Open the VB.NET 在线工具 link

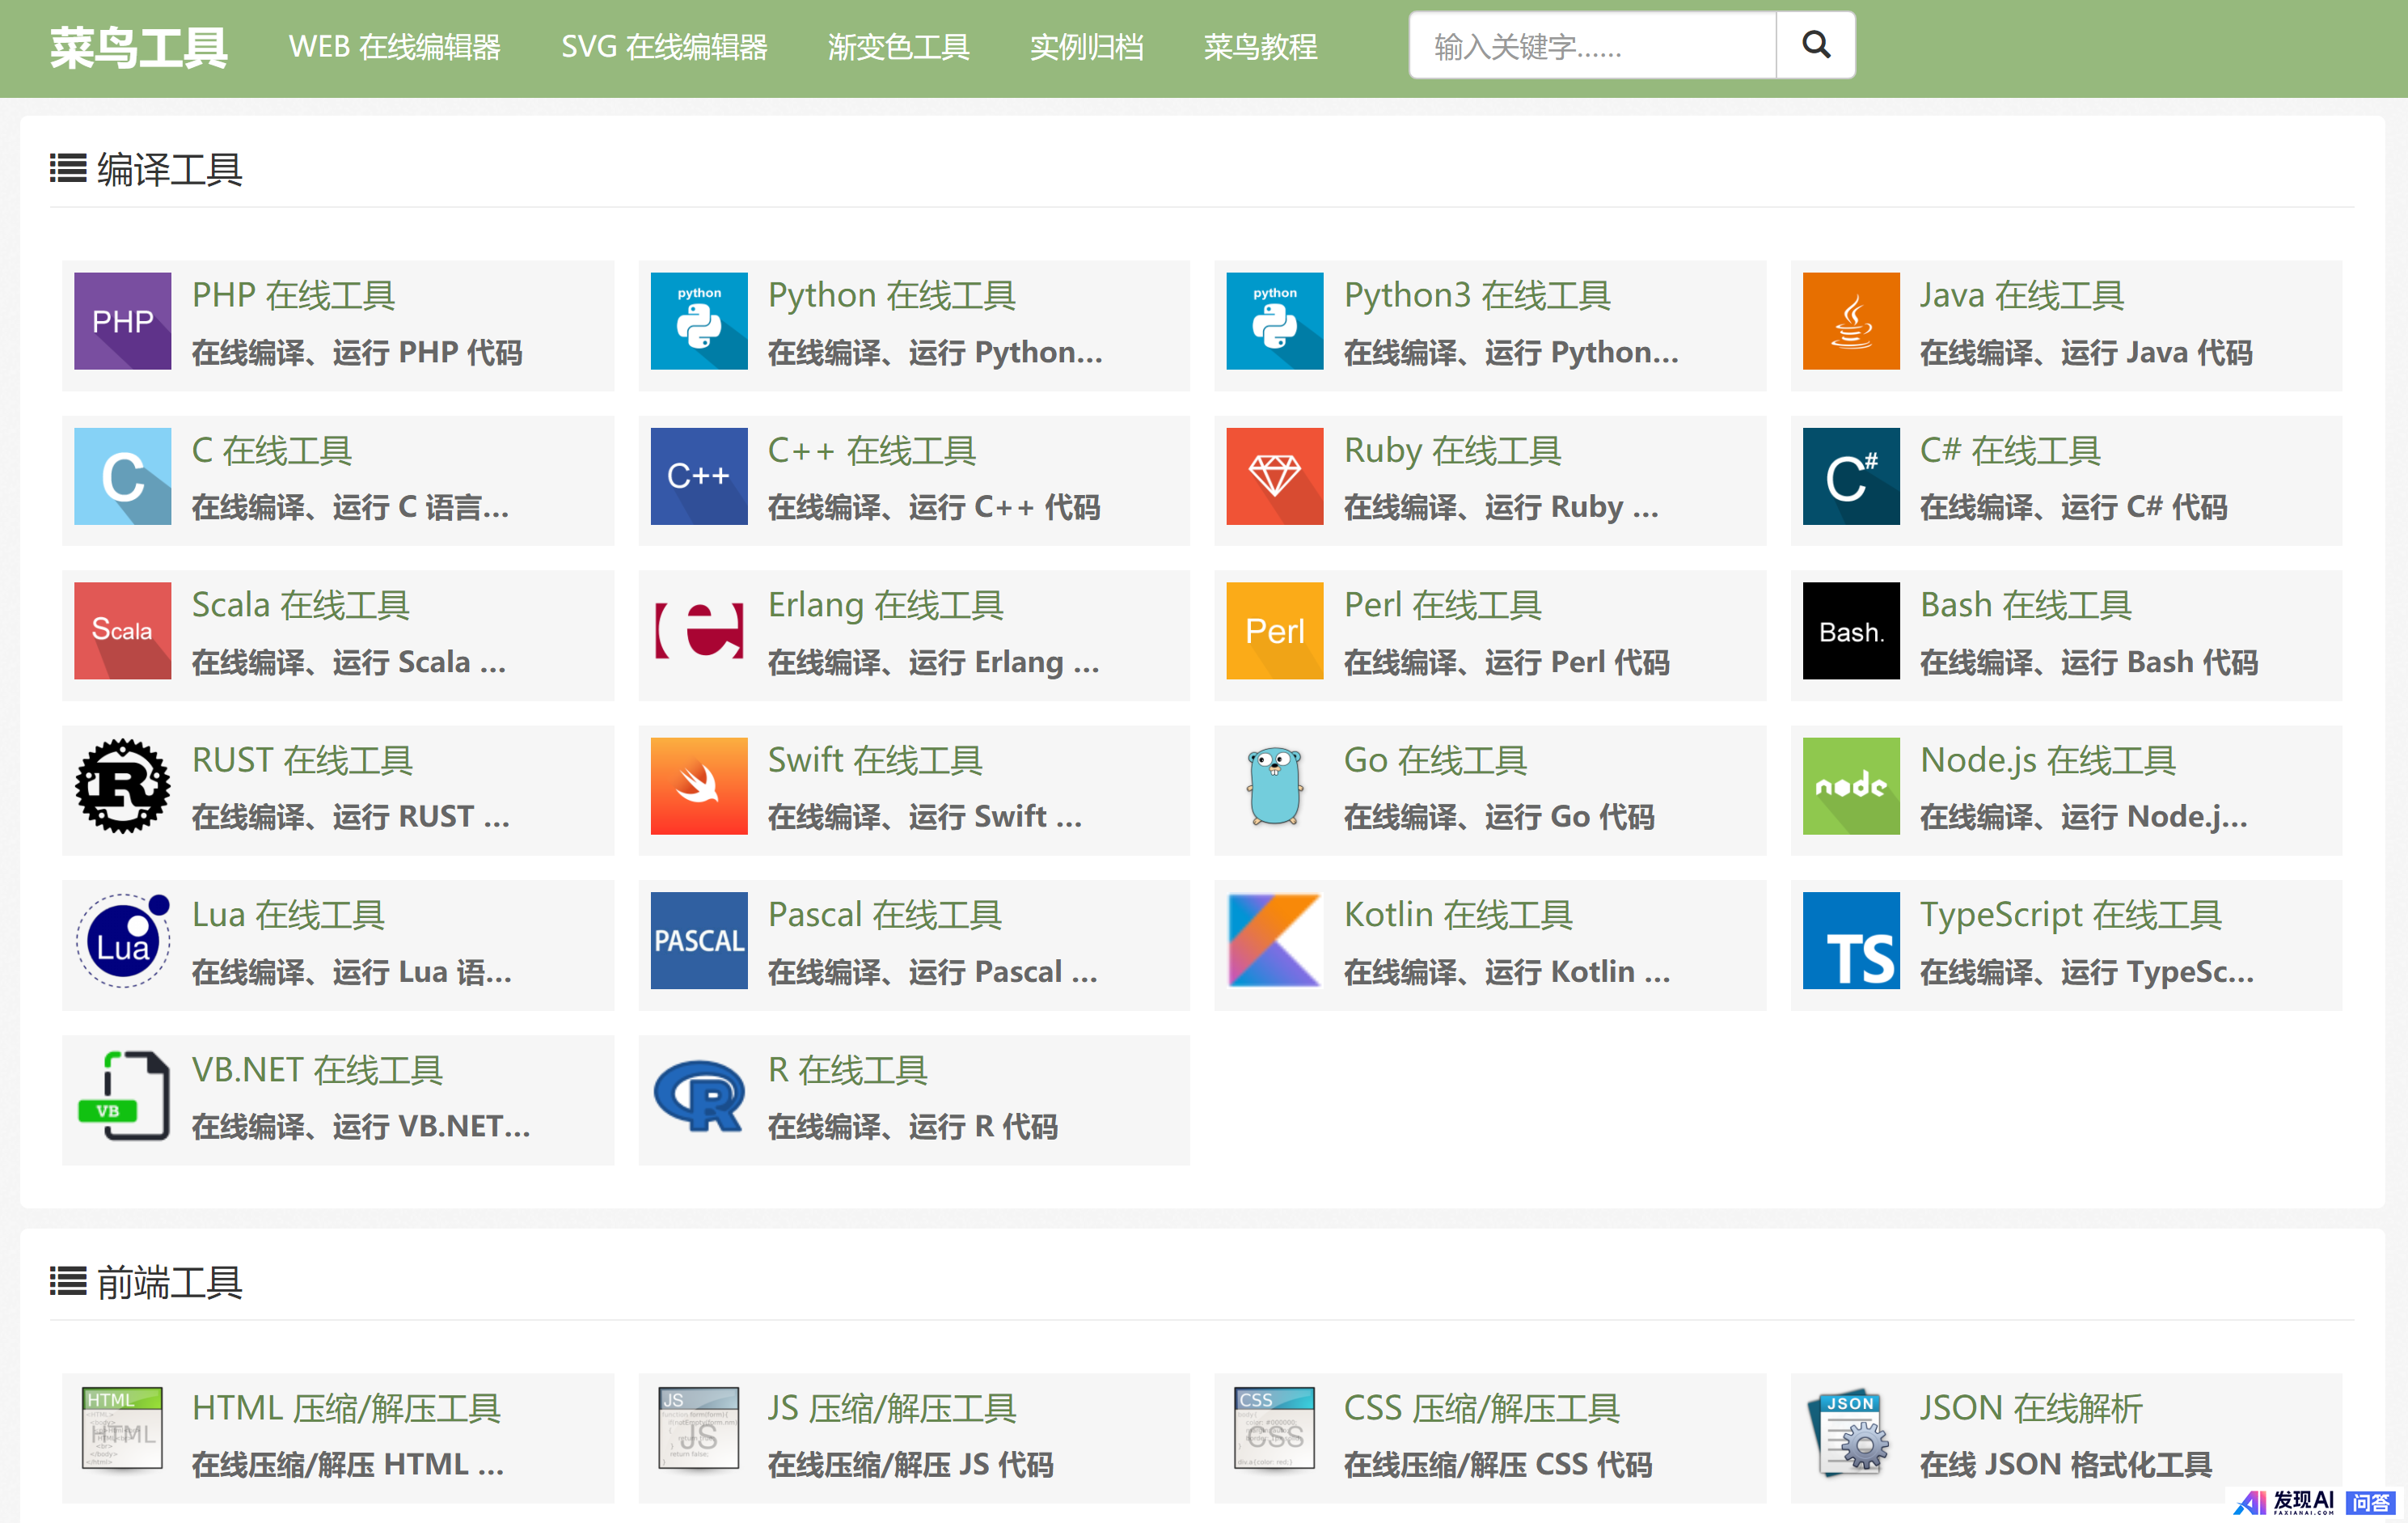[317, 1071]
